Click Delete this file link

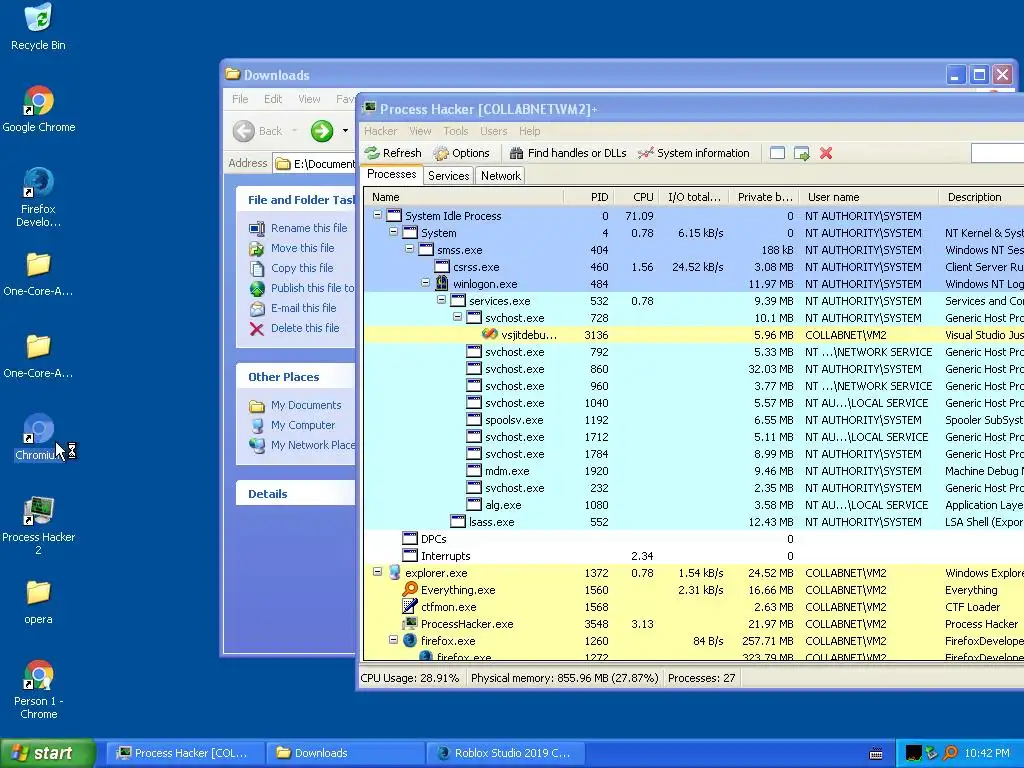coord(305,328)
